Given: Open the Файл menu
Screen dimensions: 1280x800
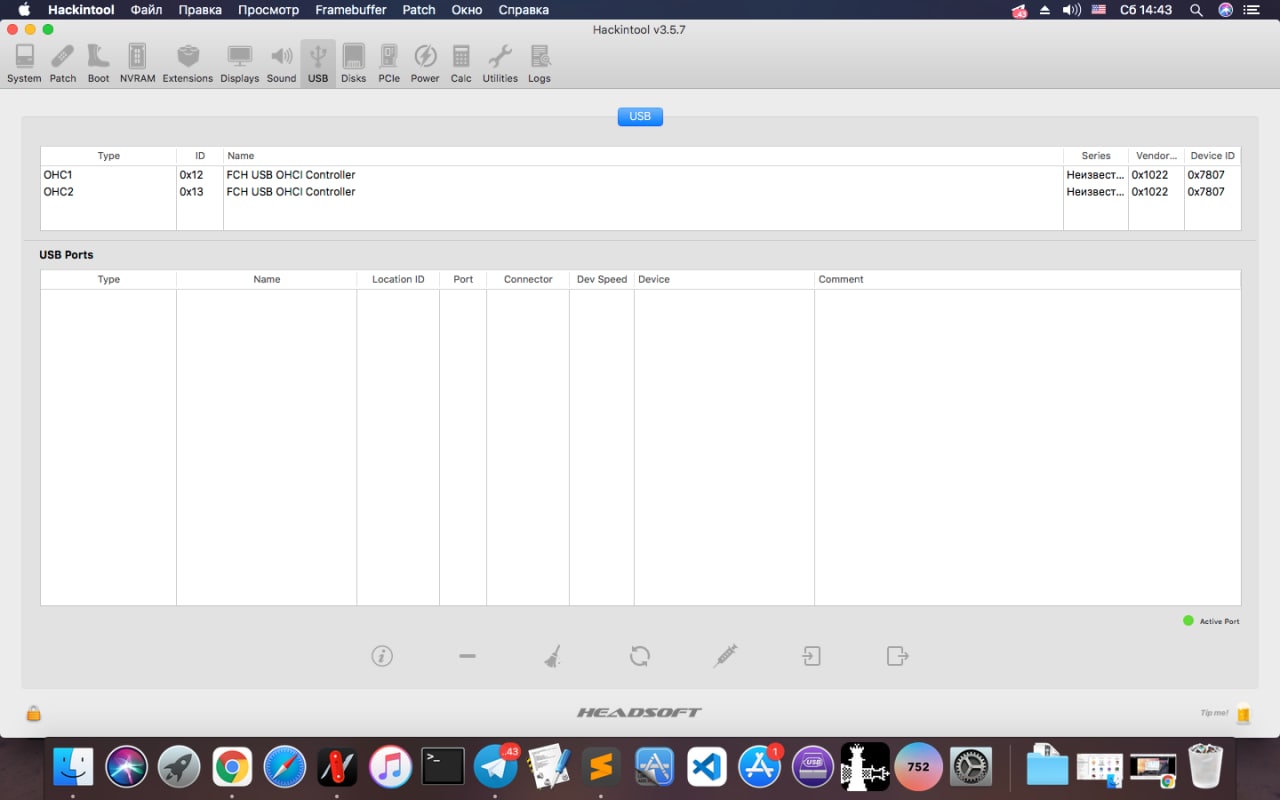Looking at the screenshot, I should point(146,10).
